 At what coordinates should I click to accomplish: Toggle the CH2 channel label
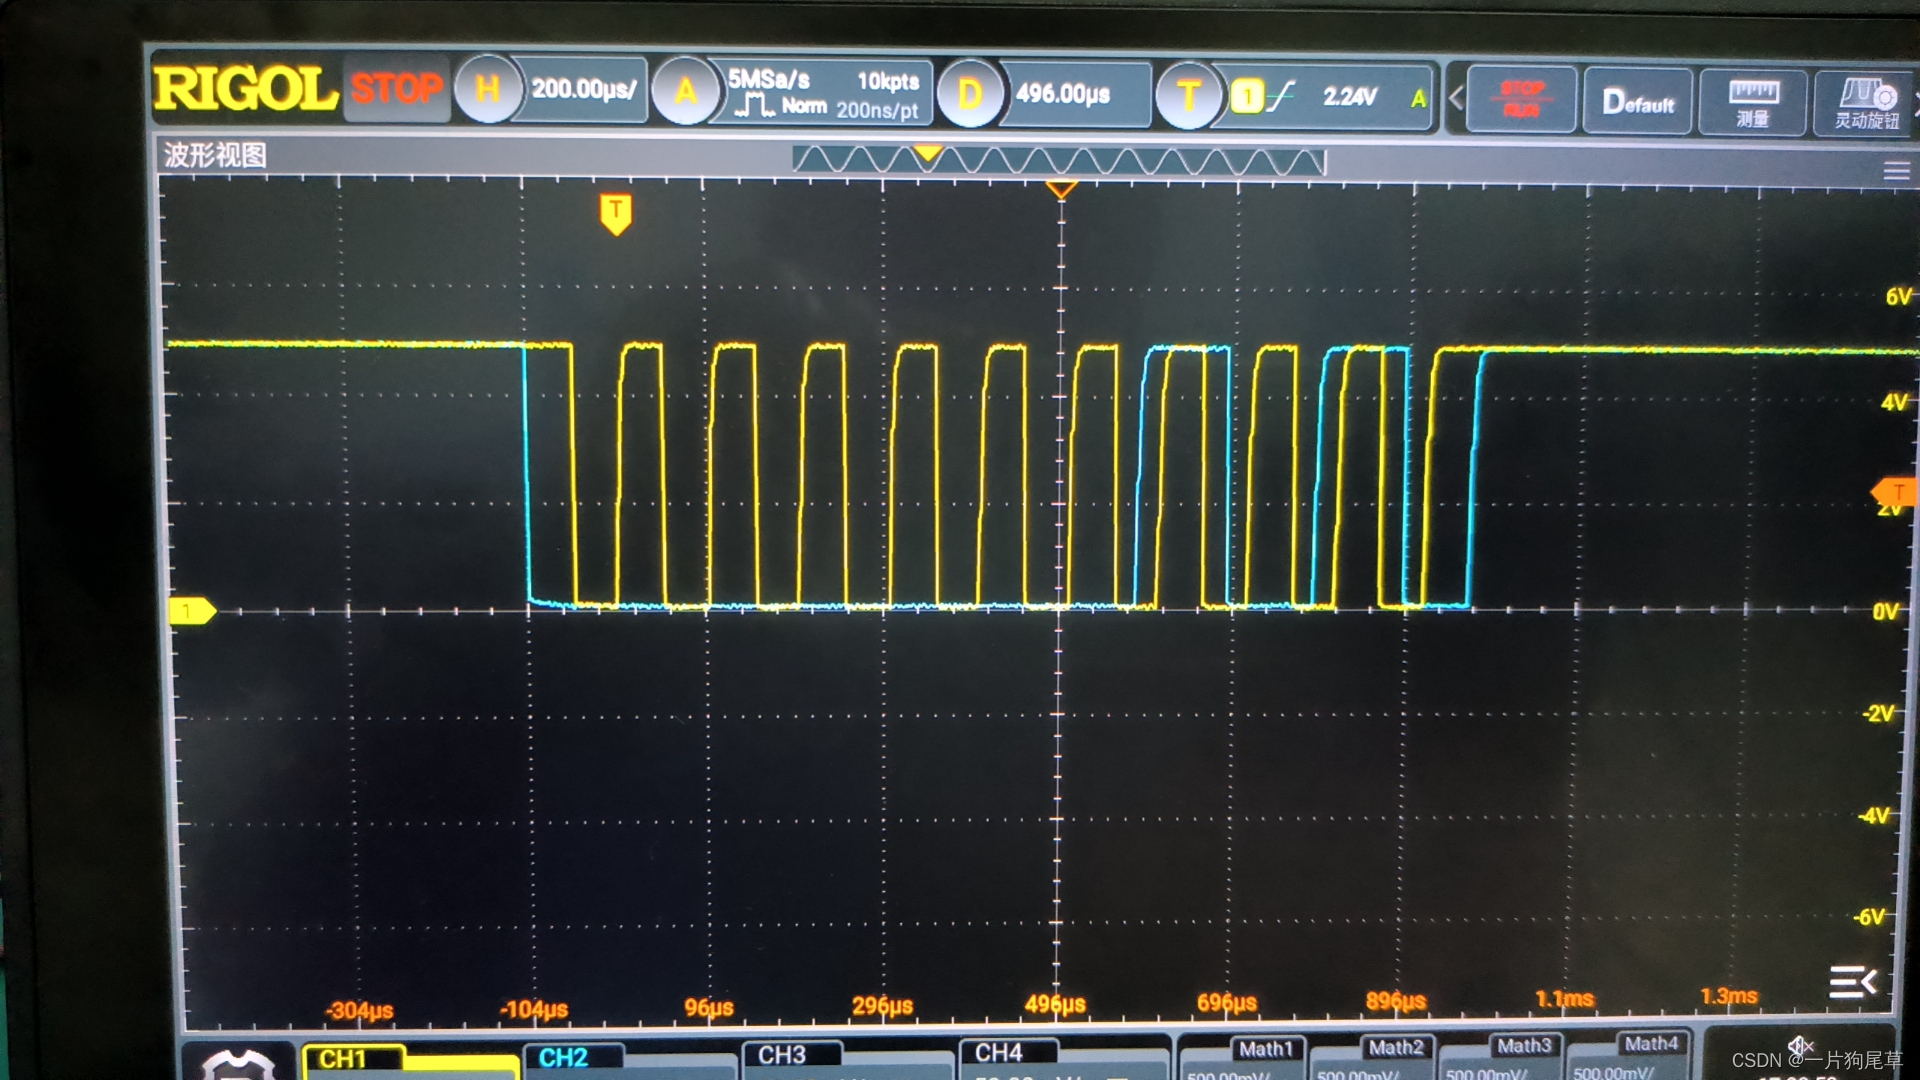(x=564, y=1058)
